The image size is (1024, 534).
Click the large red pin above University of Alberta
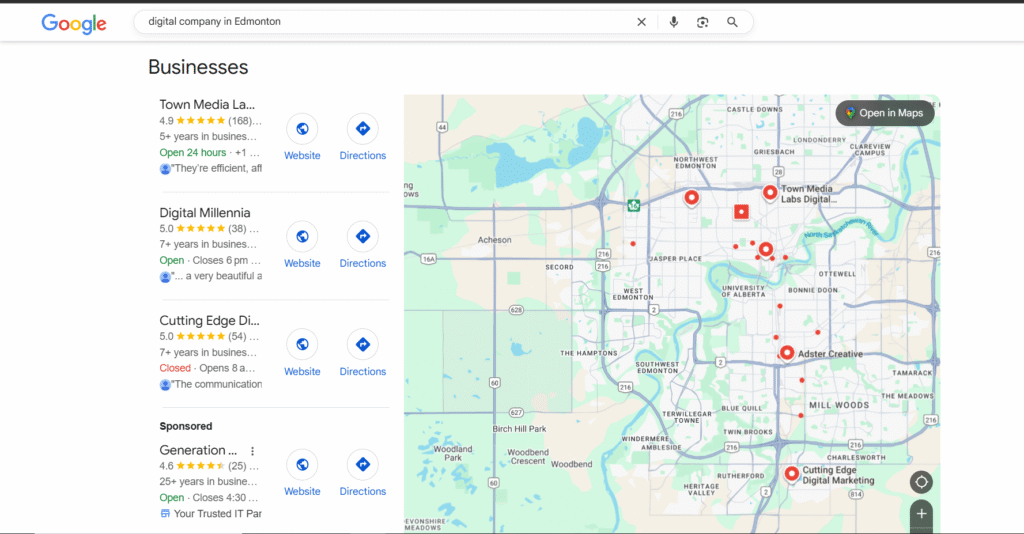[766, 249]
